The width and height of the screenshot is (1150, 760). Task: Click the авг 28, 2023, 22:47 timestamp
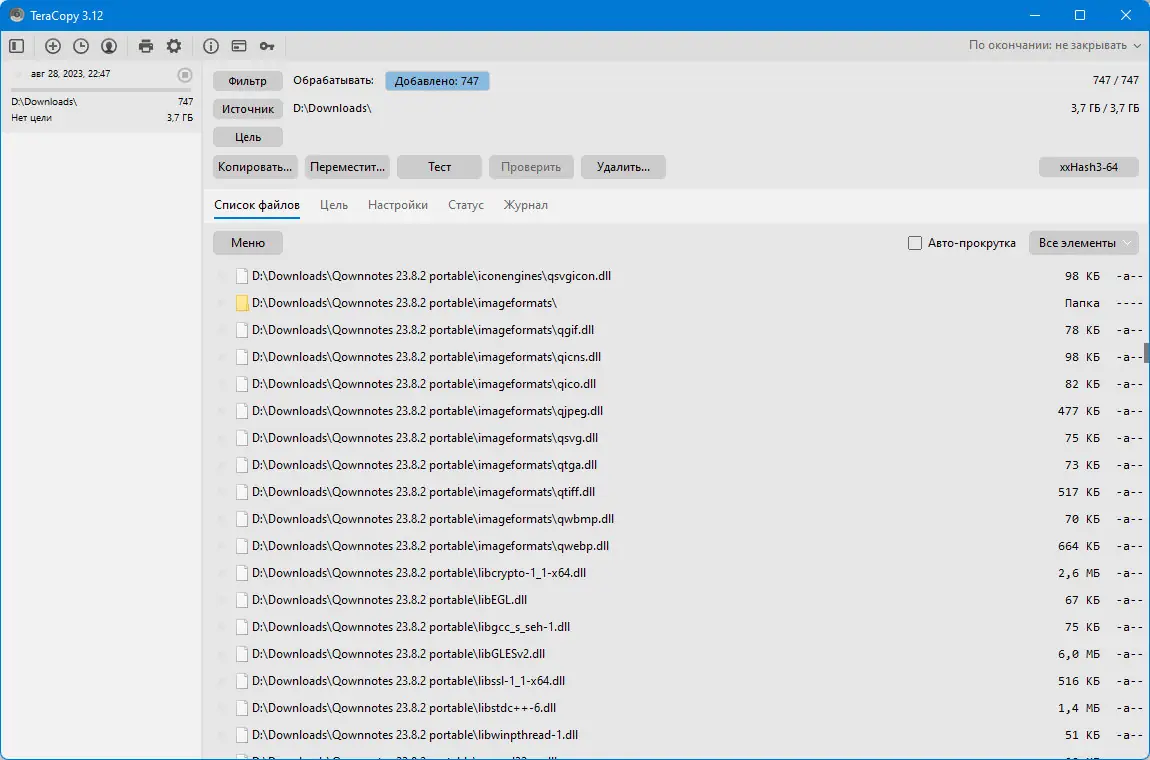coord(70,74)
